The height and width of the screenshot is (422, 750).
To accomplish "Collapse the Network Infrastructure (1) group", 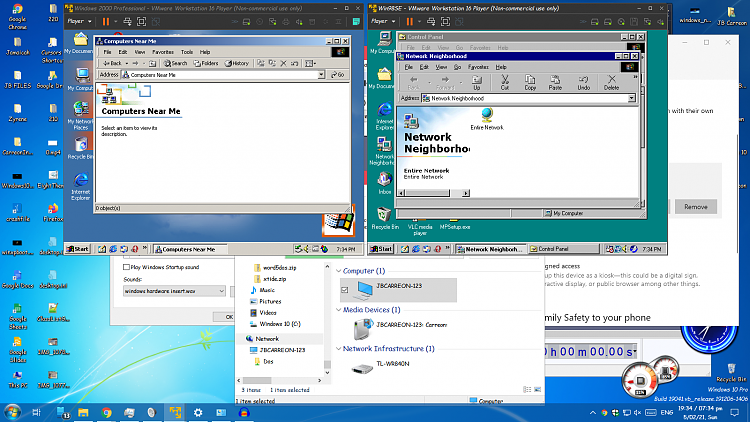I will click(339, 349).
